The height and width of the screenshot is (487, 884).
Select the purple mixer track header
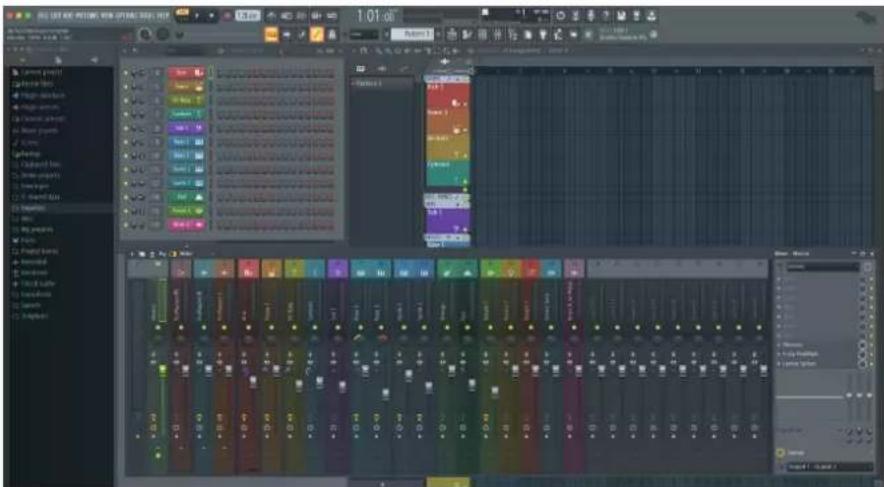pos(338,269)
